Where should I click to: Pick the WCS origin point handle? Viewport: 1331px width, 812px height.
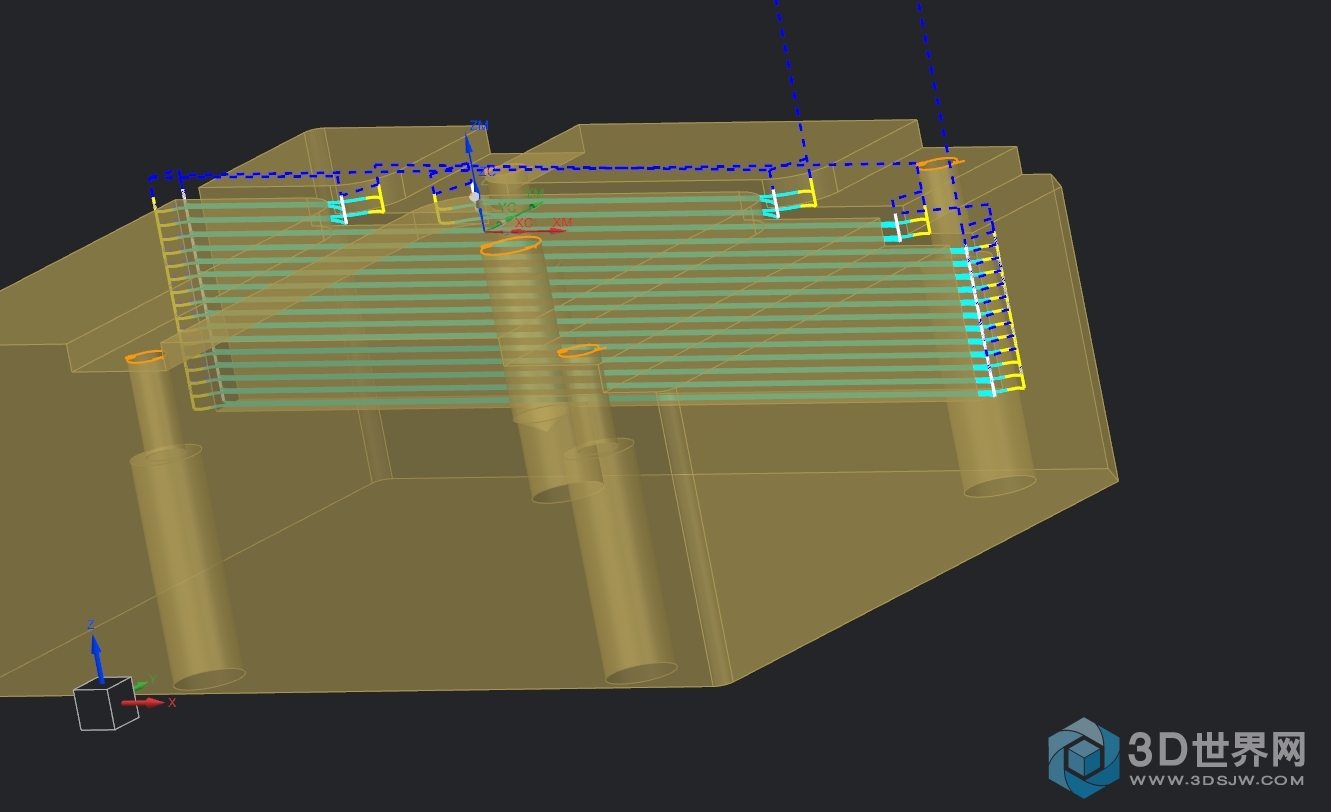click(x=475, y=198)
